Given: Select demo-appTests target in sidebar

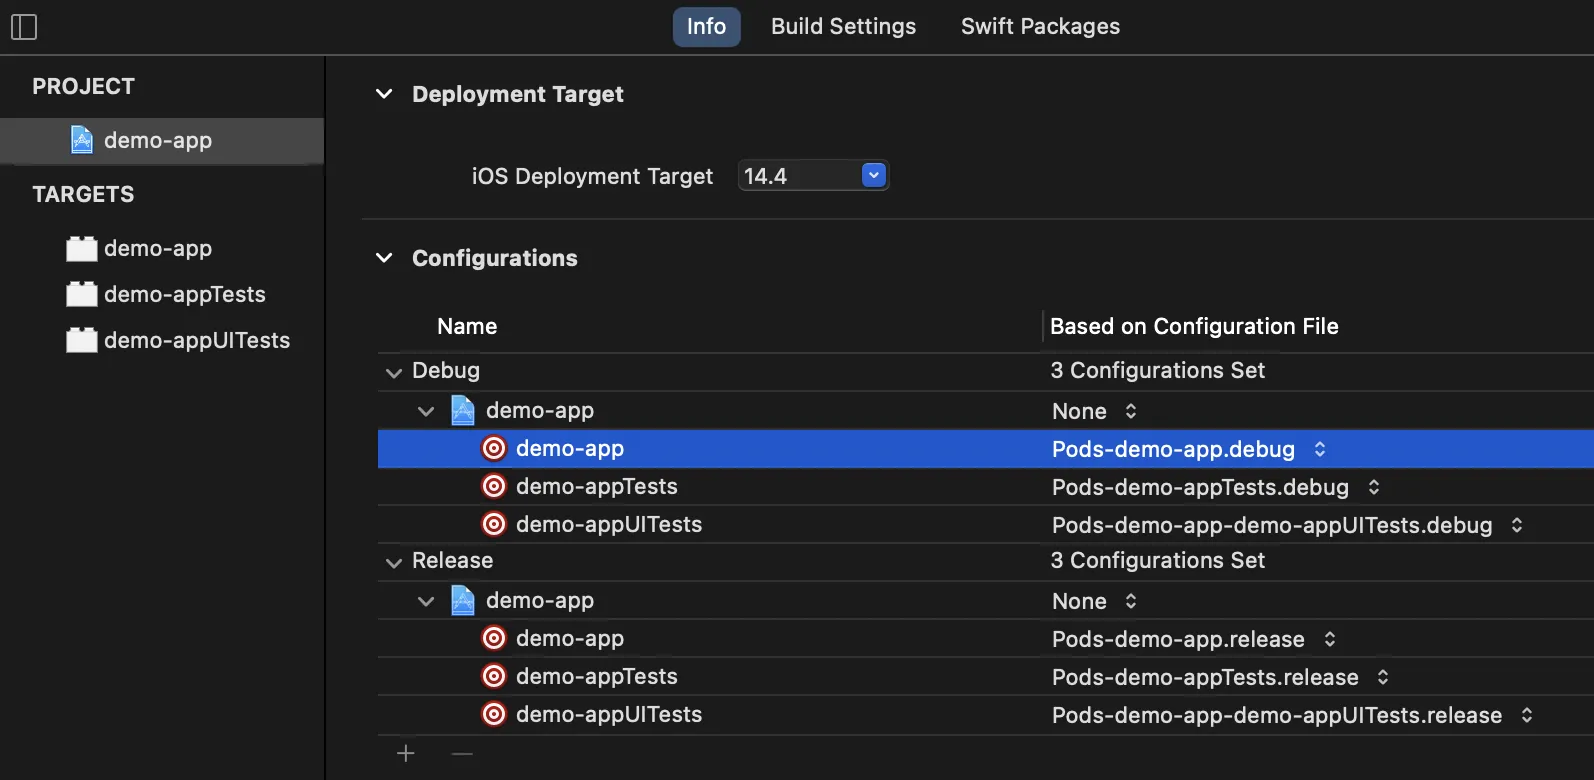Looking at the screenshot, I should tap(184, 295).
